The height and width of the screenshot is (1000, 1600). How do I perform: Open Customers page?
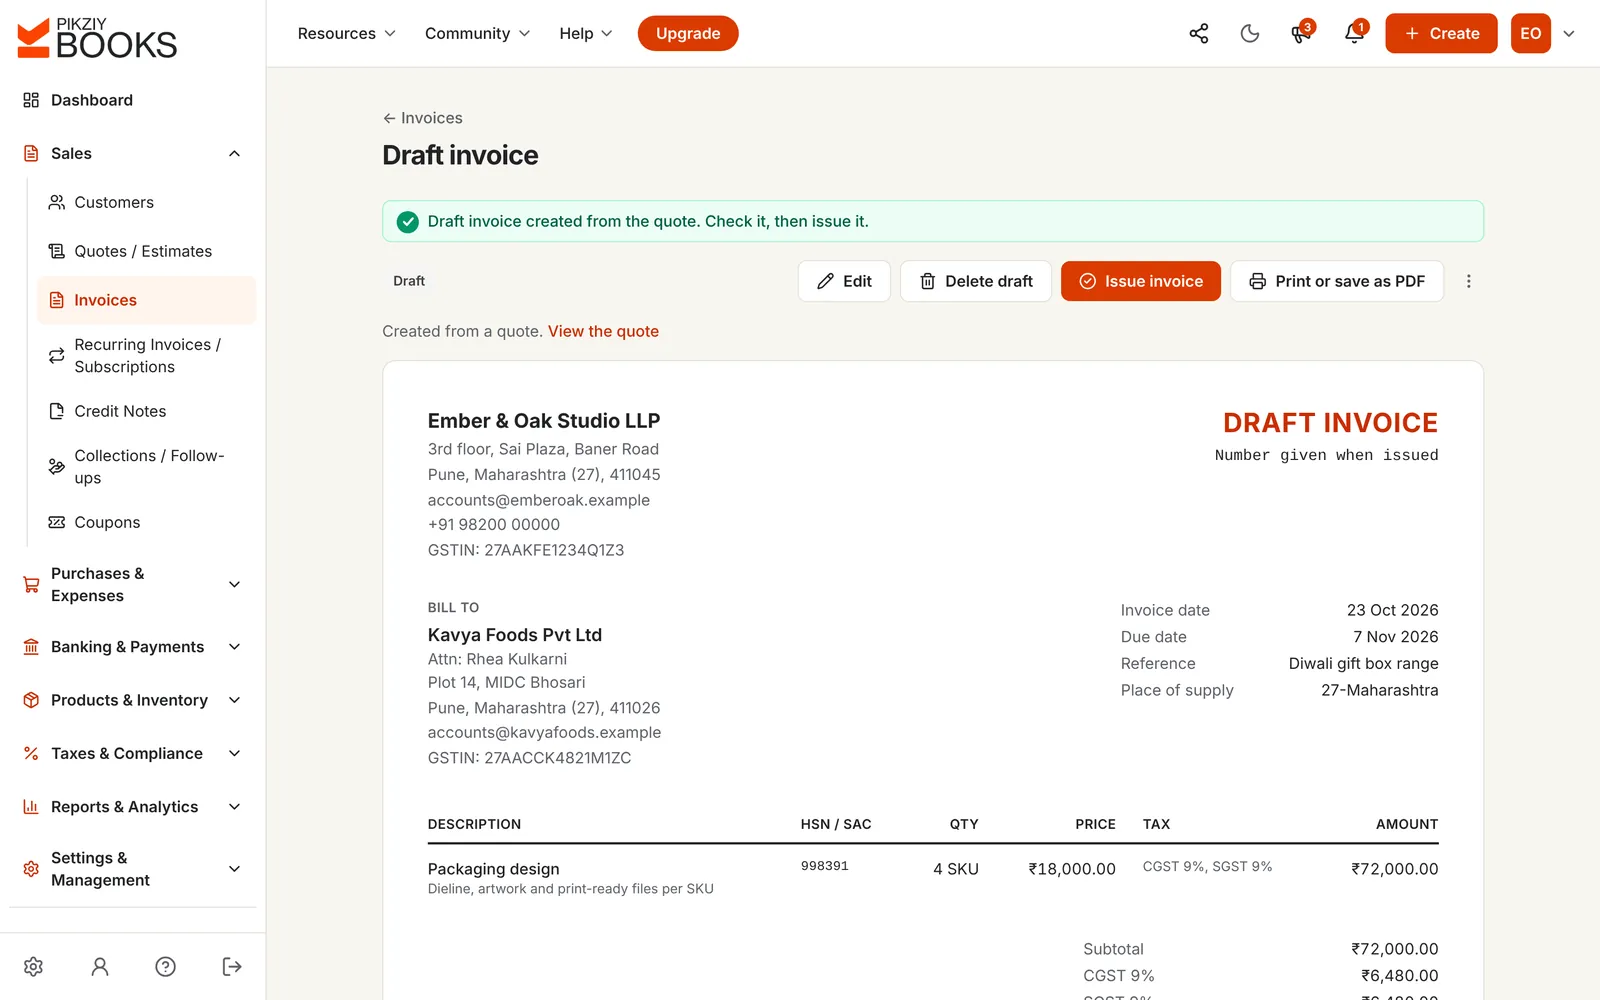coord(146,202)
